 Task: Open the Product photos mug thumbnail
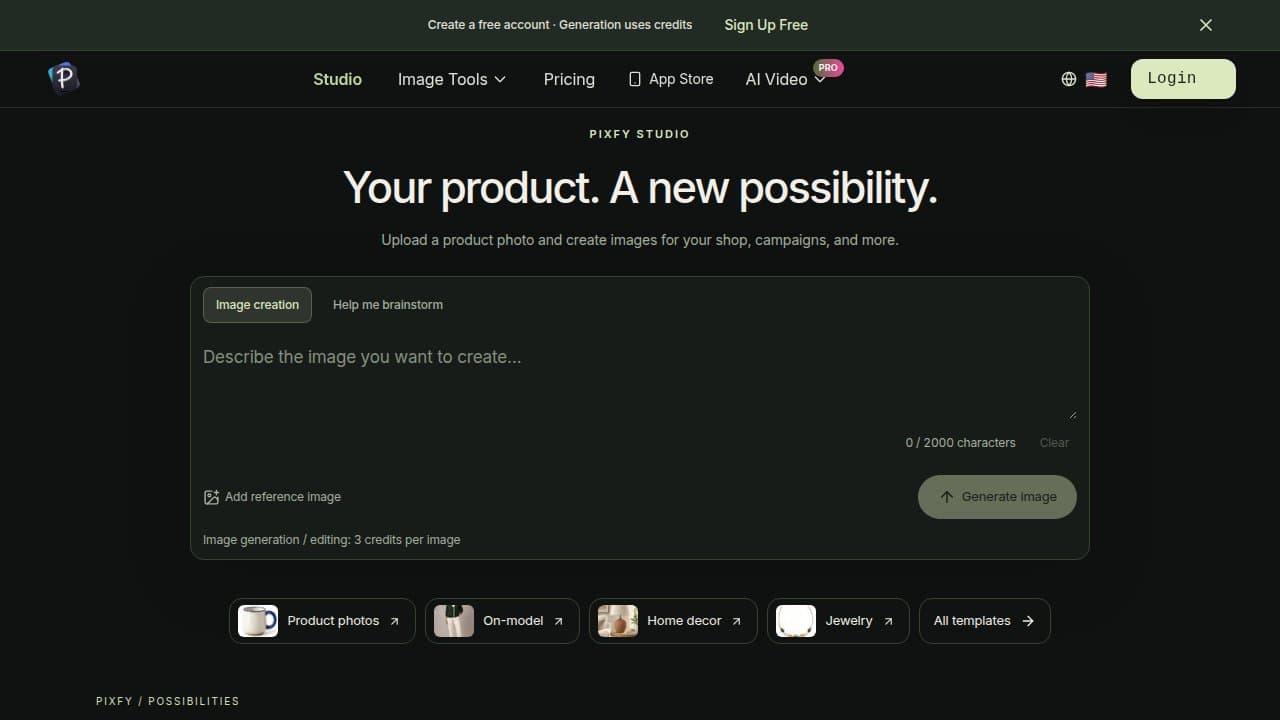pyautogui.click(x=258, y=621)
